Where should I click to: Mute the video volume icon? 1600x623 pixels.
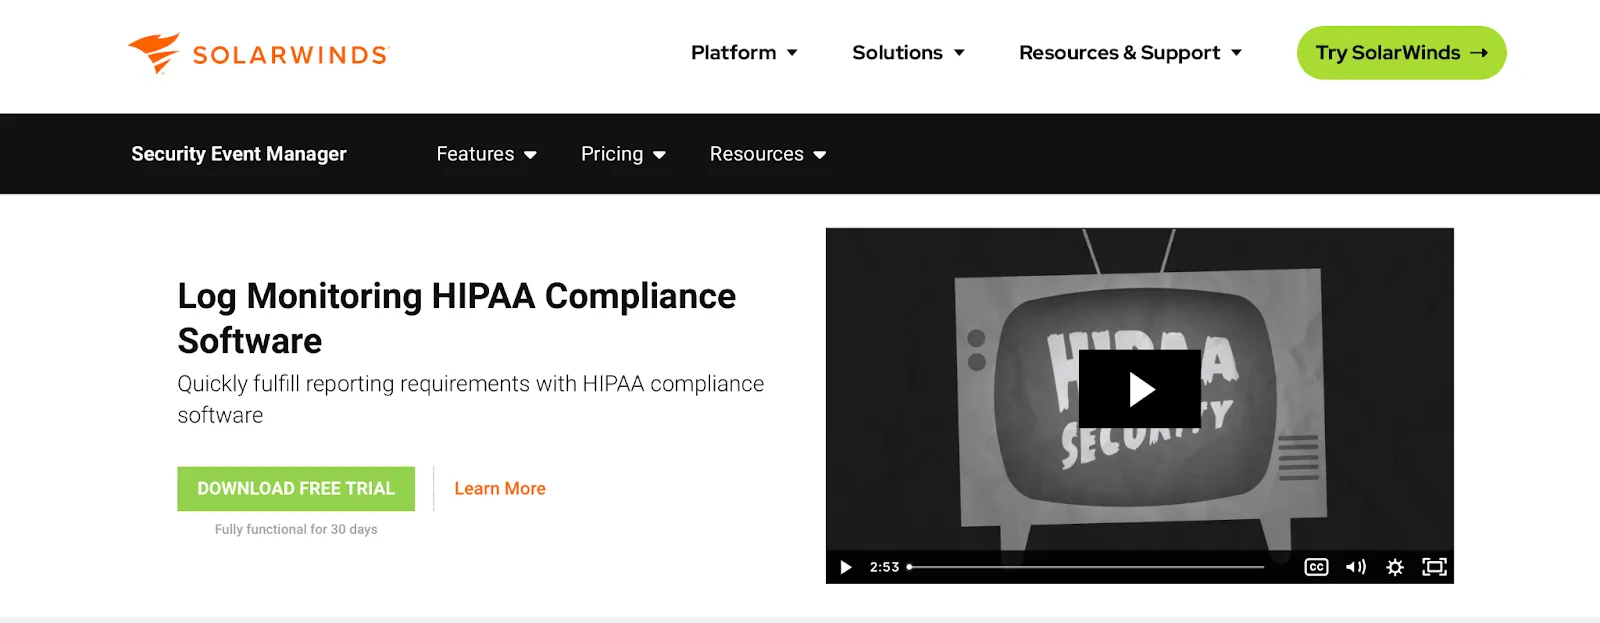(1356, 567)
